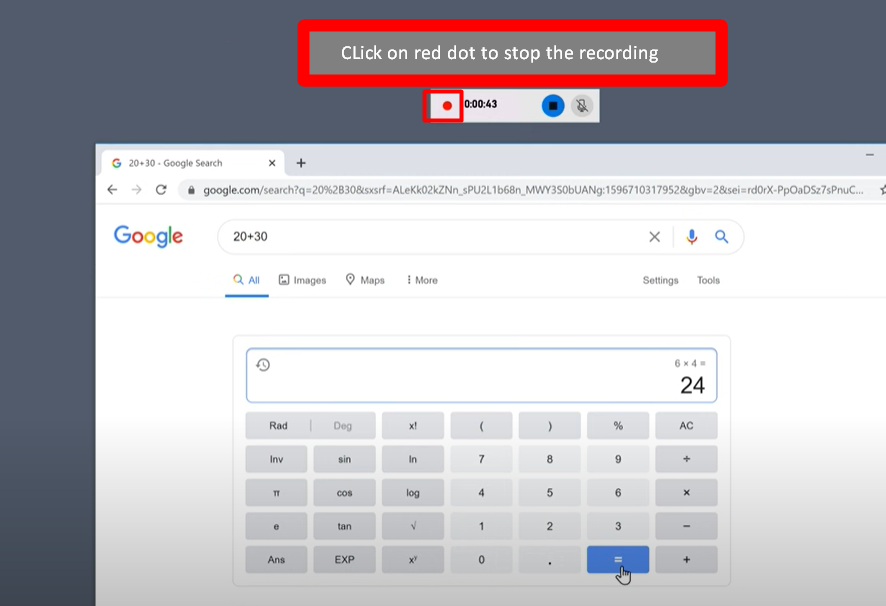Open the Tools menu under the search bar
The width and height of the screenshot is (886, 606).
[708, 280]
